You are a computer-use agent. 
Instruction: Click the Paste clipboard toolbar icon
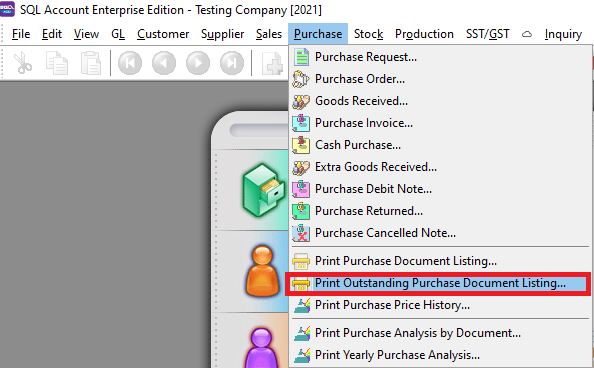[x=91, y=63]
